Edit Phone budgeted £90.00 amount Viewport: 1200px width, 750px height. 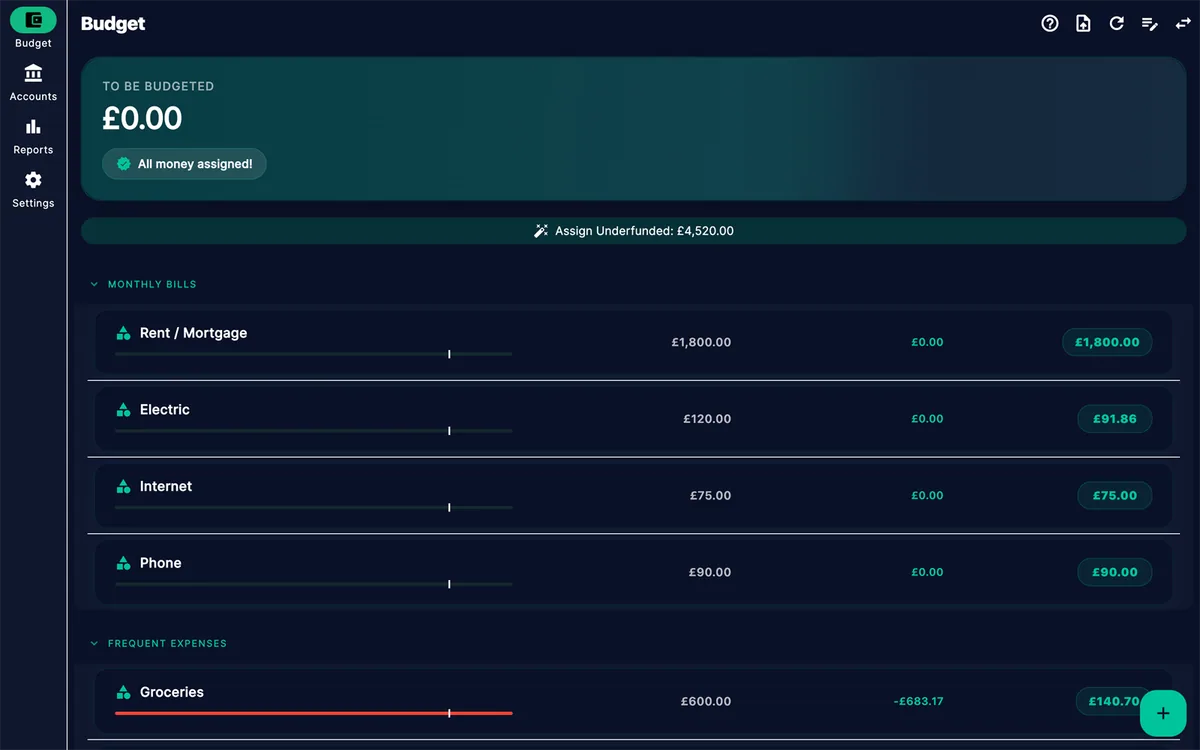710,572
